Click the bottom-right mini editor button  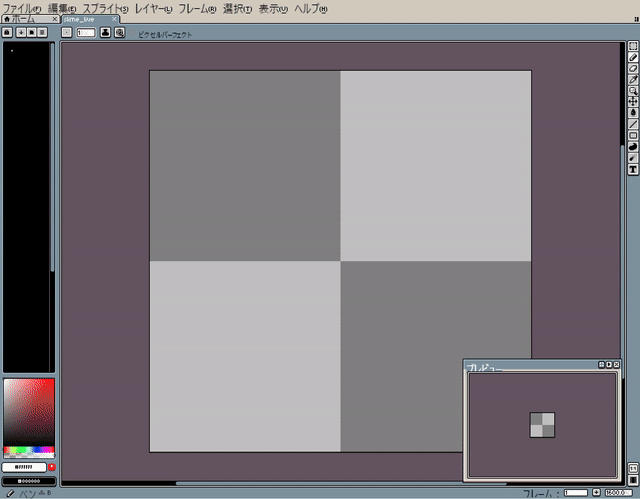[633, 480]
